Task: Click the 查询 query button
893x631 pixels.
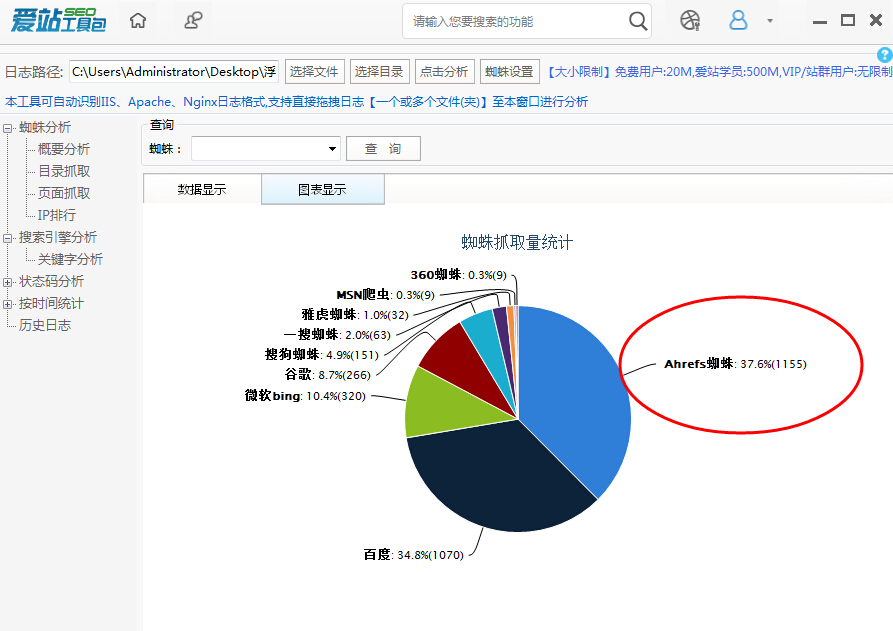Action: click(x=383, y=149)
